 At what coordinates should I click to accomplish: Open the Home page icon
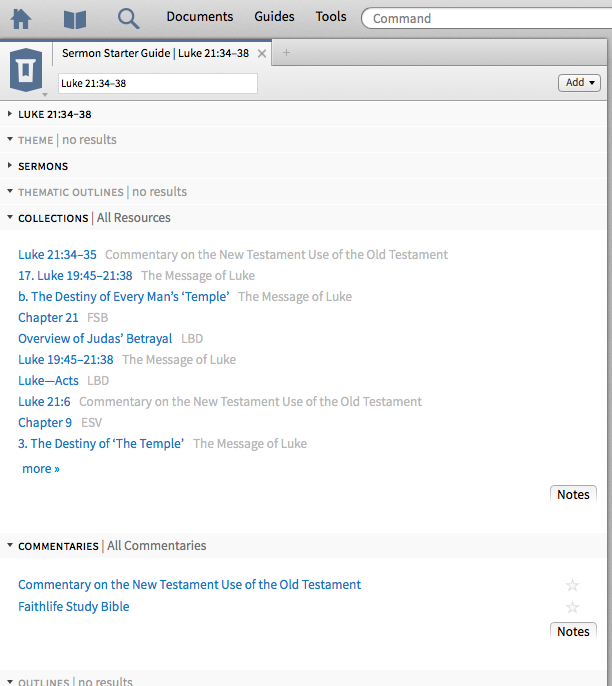[21, 19]
